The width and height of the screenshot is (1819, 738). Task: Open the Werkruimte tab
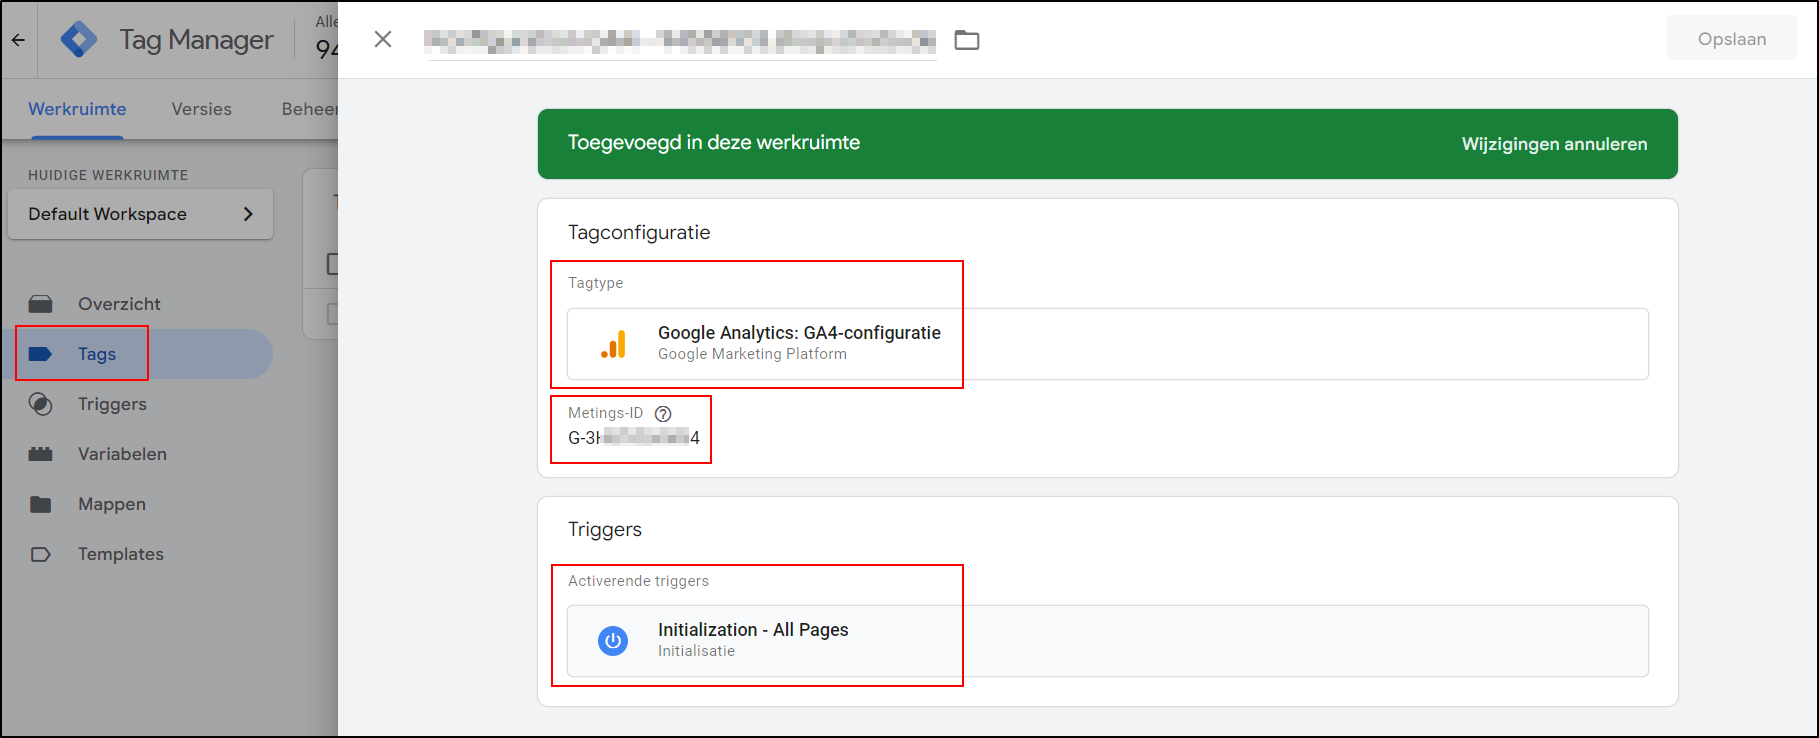[77, 109]
